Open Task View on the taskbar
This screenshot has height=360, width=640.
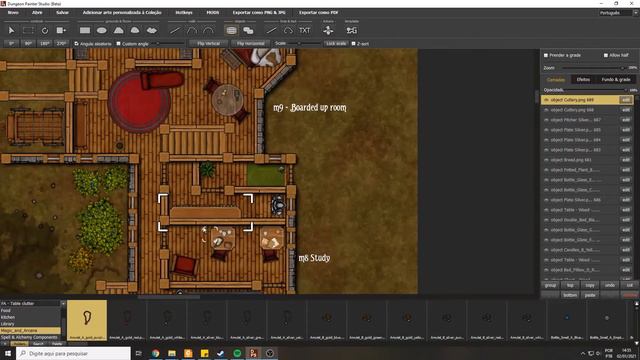coord(139,353)
